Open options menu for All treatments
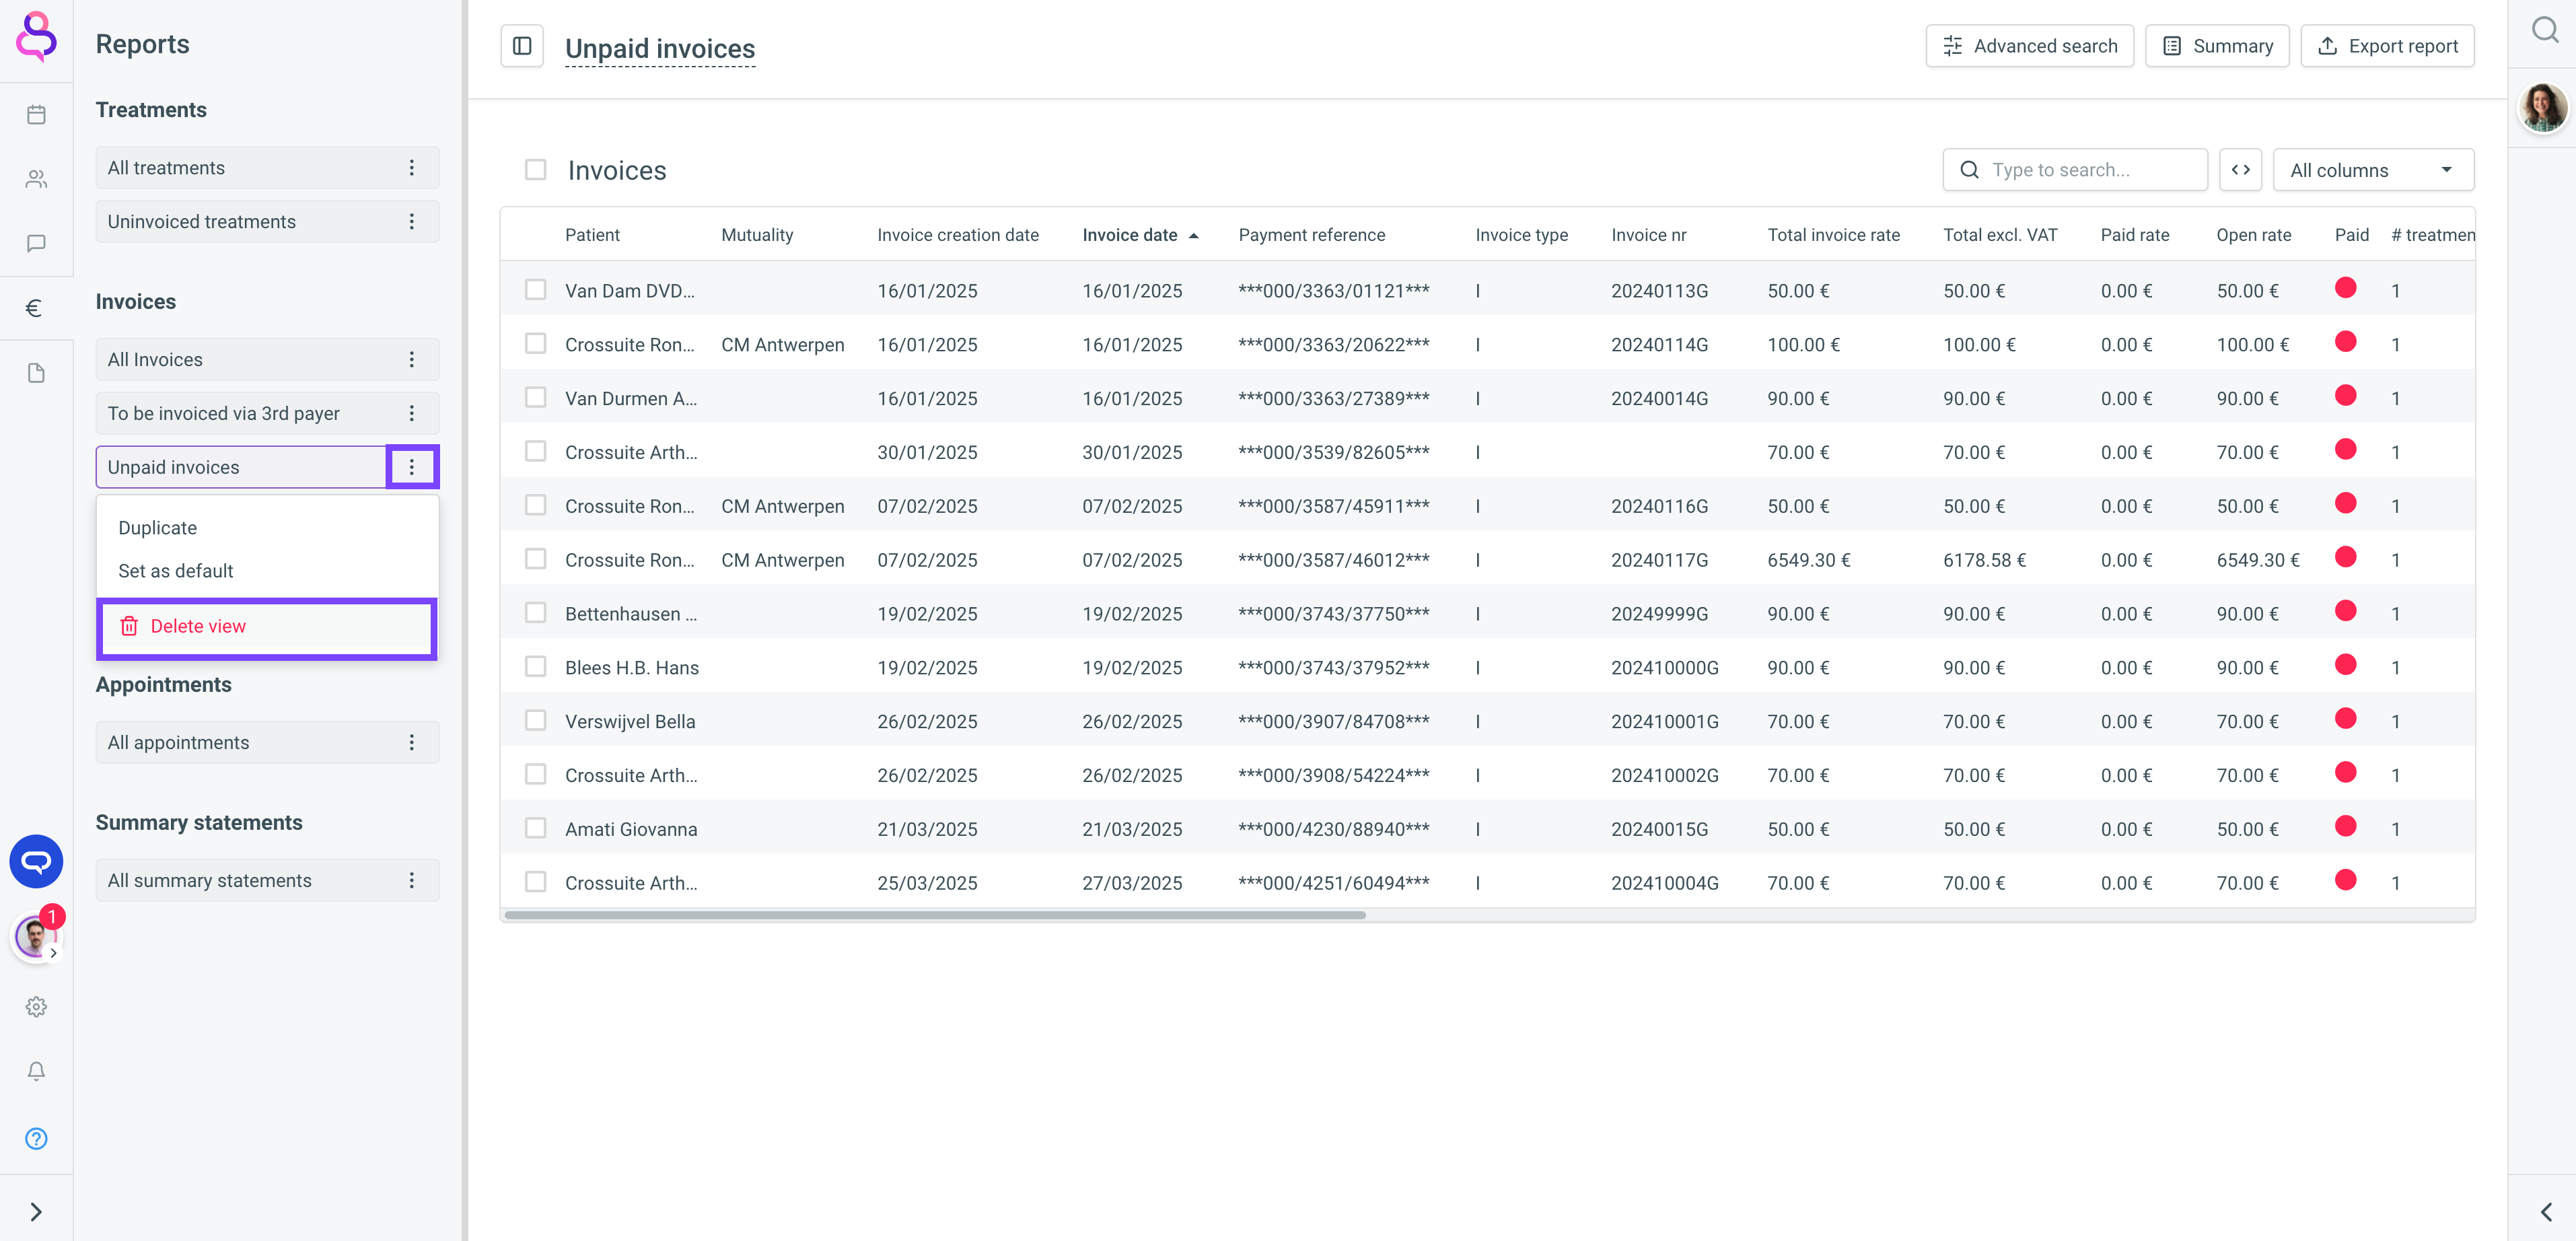Screen dimensions: 2576x1241 point(411,168)
